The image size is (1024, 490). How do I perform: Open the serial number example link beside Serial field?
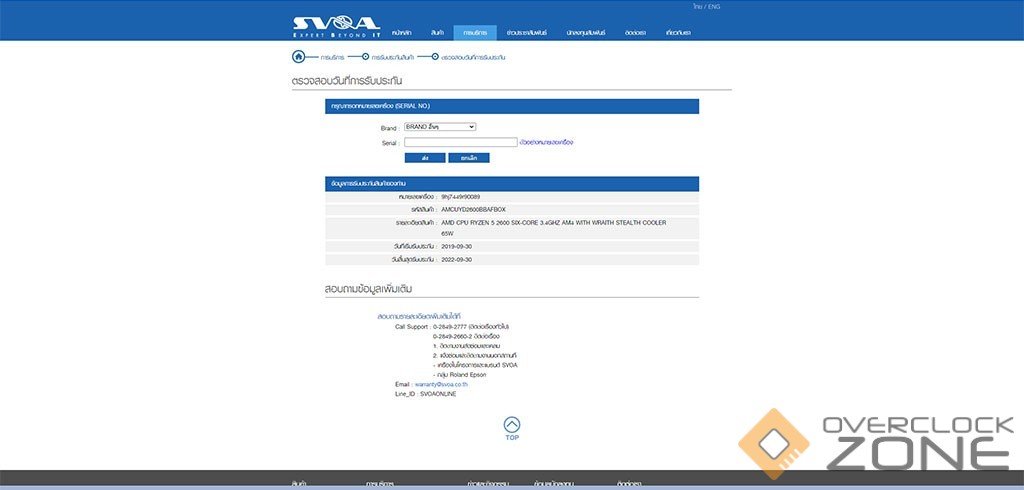(547, 142)
